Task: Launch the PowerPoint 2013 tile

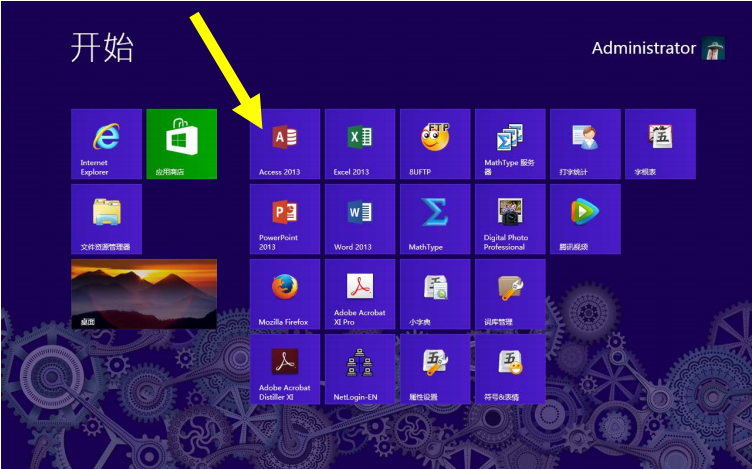Action: (x=285, y=219)
